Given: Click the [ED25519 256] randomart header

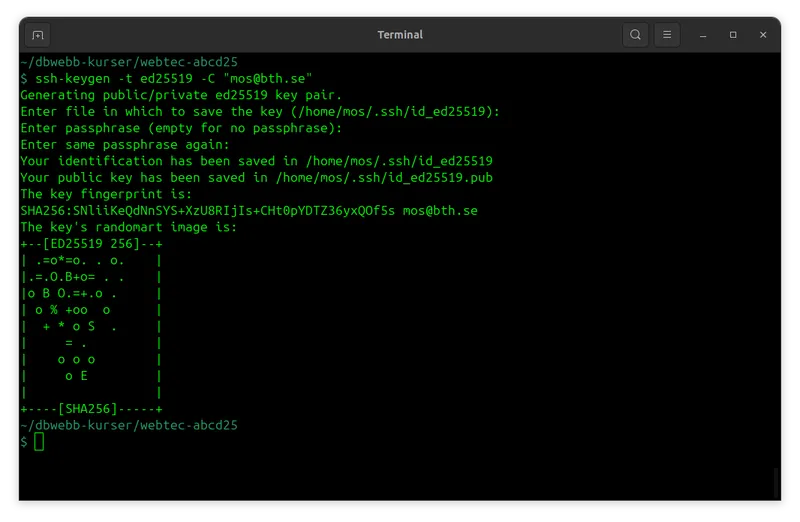Looking at the screenshot, I should pos(92,244).
